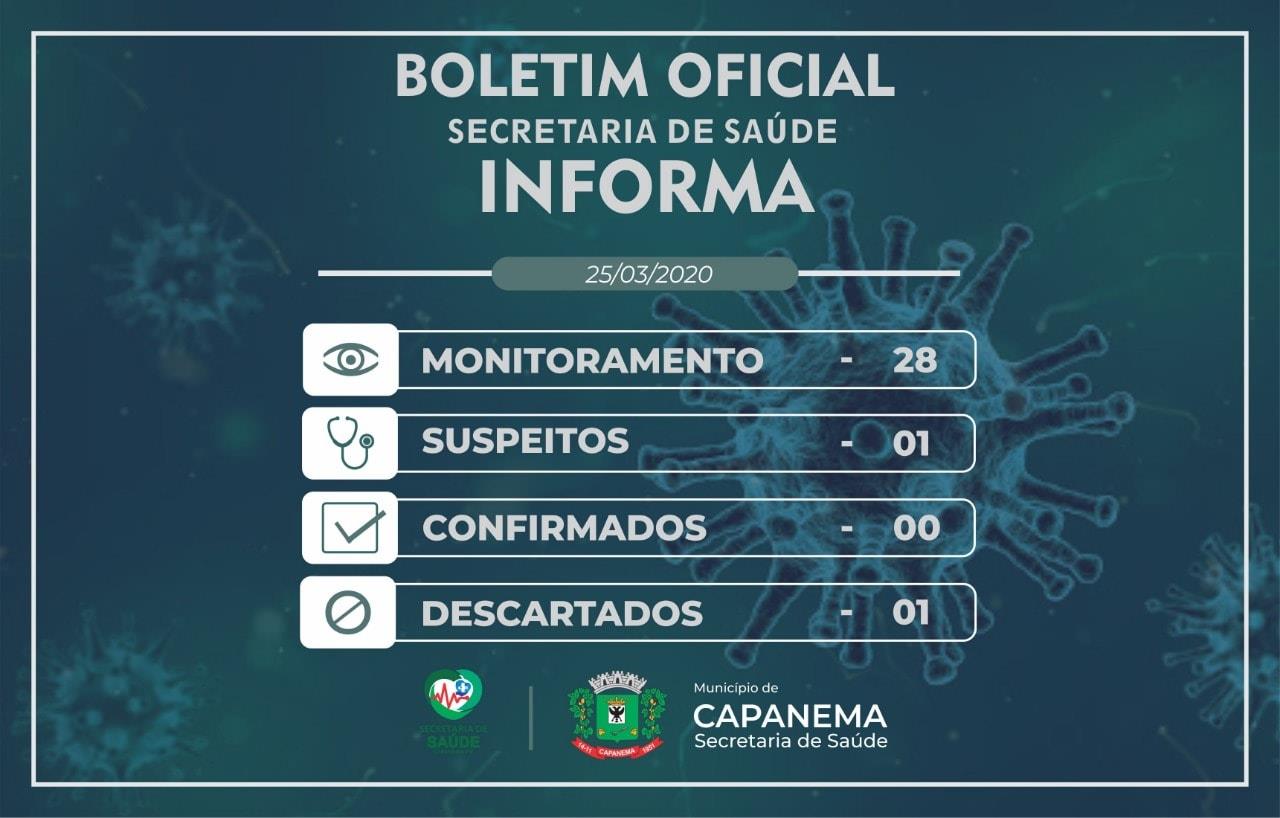This screenshot has height=818, width=1280.
Task: Select the Descartados row label
Action: 562,613
